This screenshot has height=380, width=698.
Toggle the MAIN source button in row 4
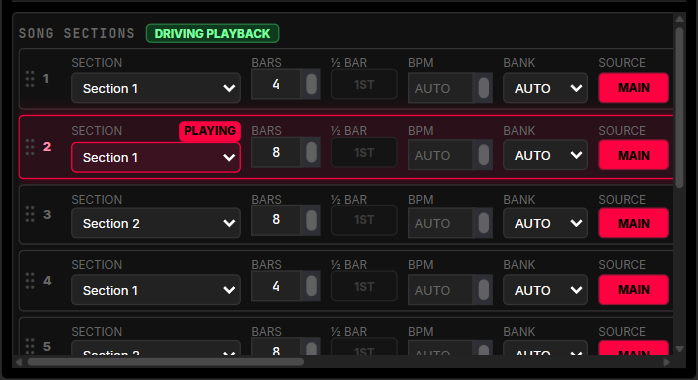pyautogui.click(x=633, y=290)
